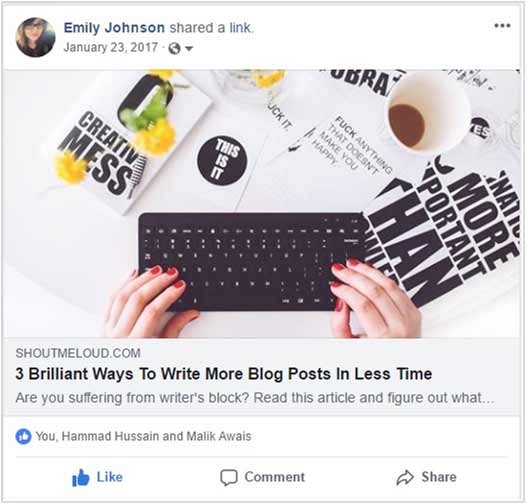Click the Share arrow icon
Image resolution: width=527 pixels, height=504 pixels.
point(405,477)
